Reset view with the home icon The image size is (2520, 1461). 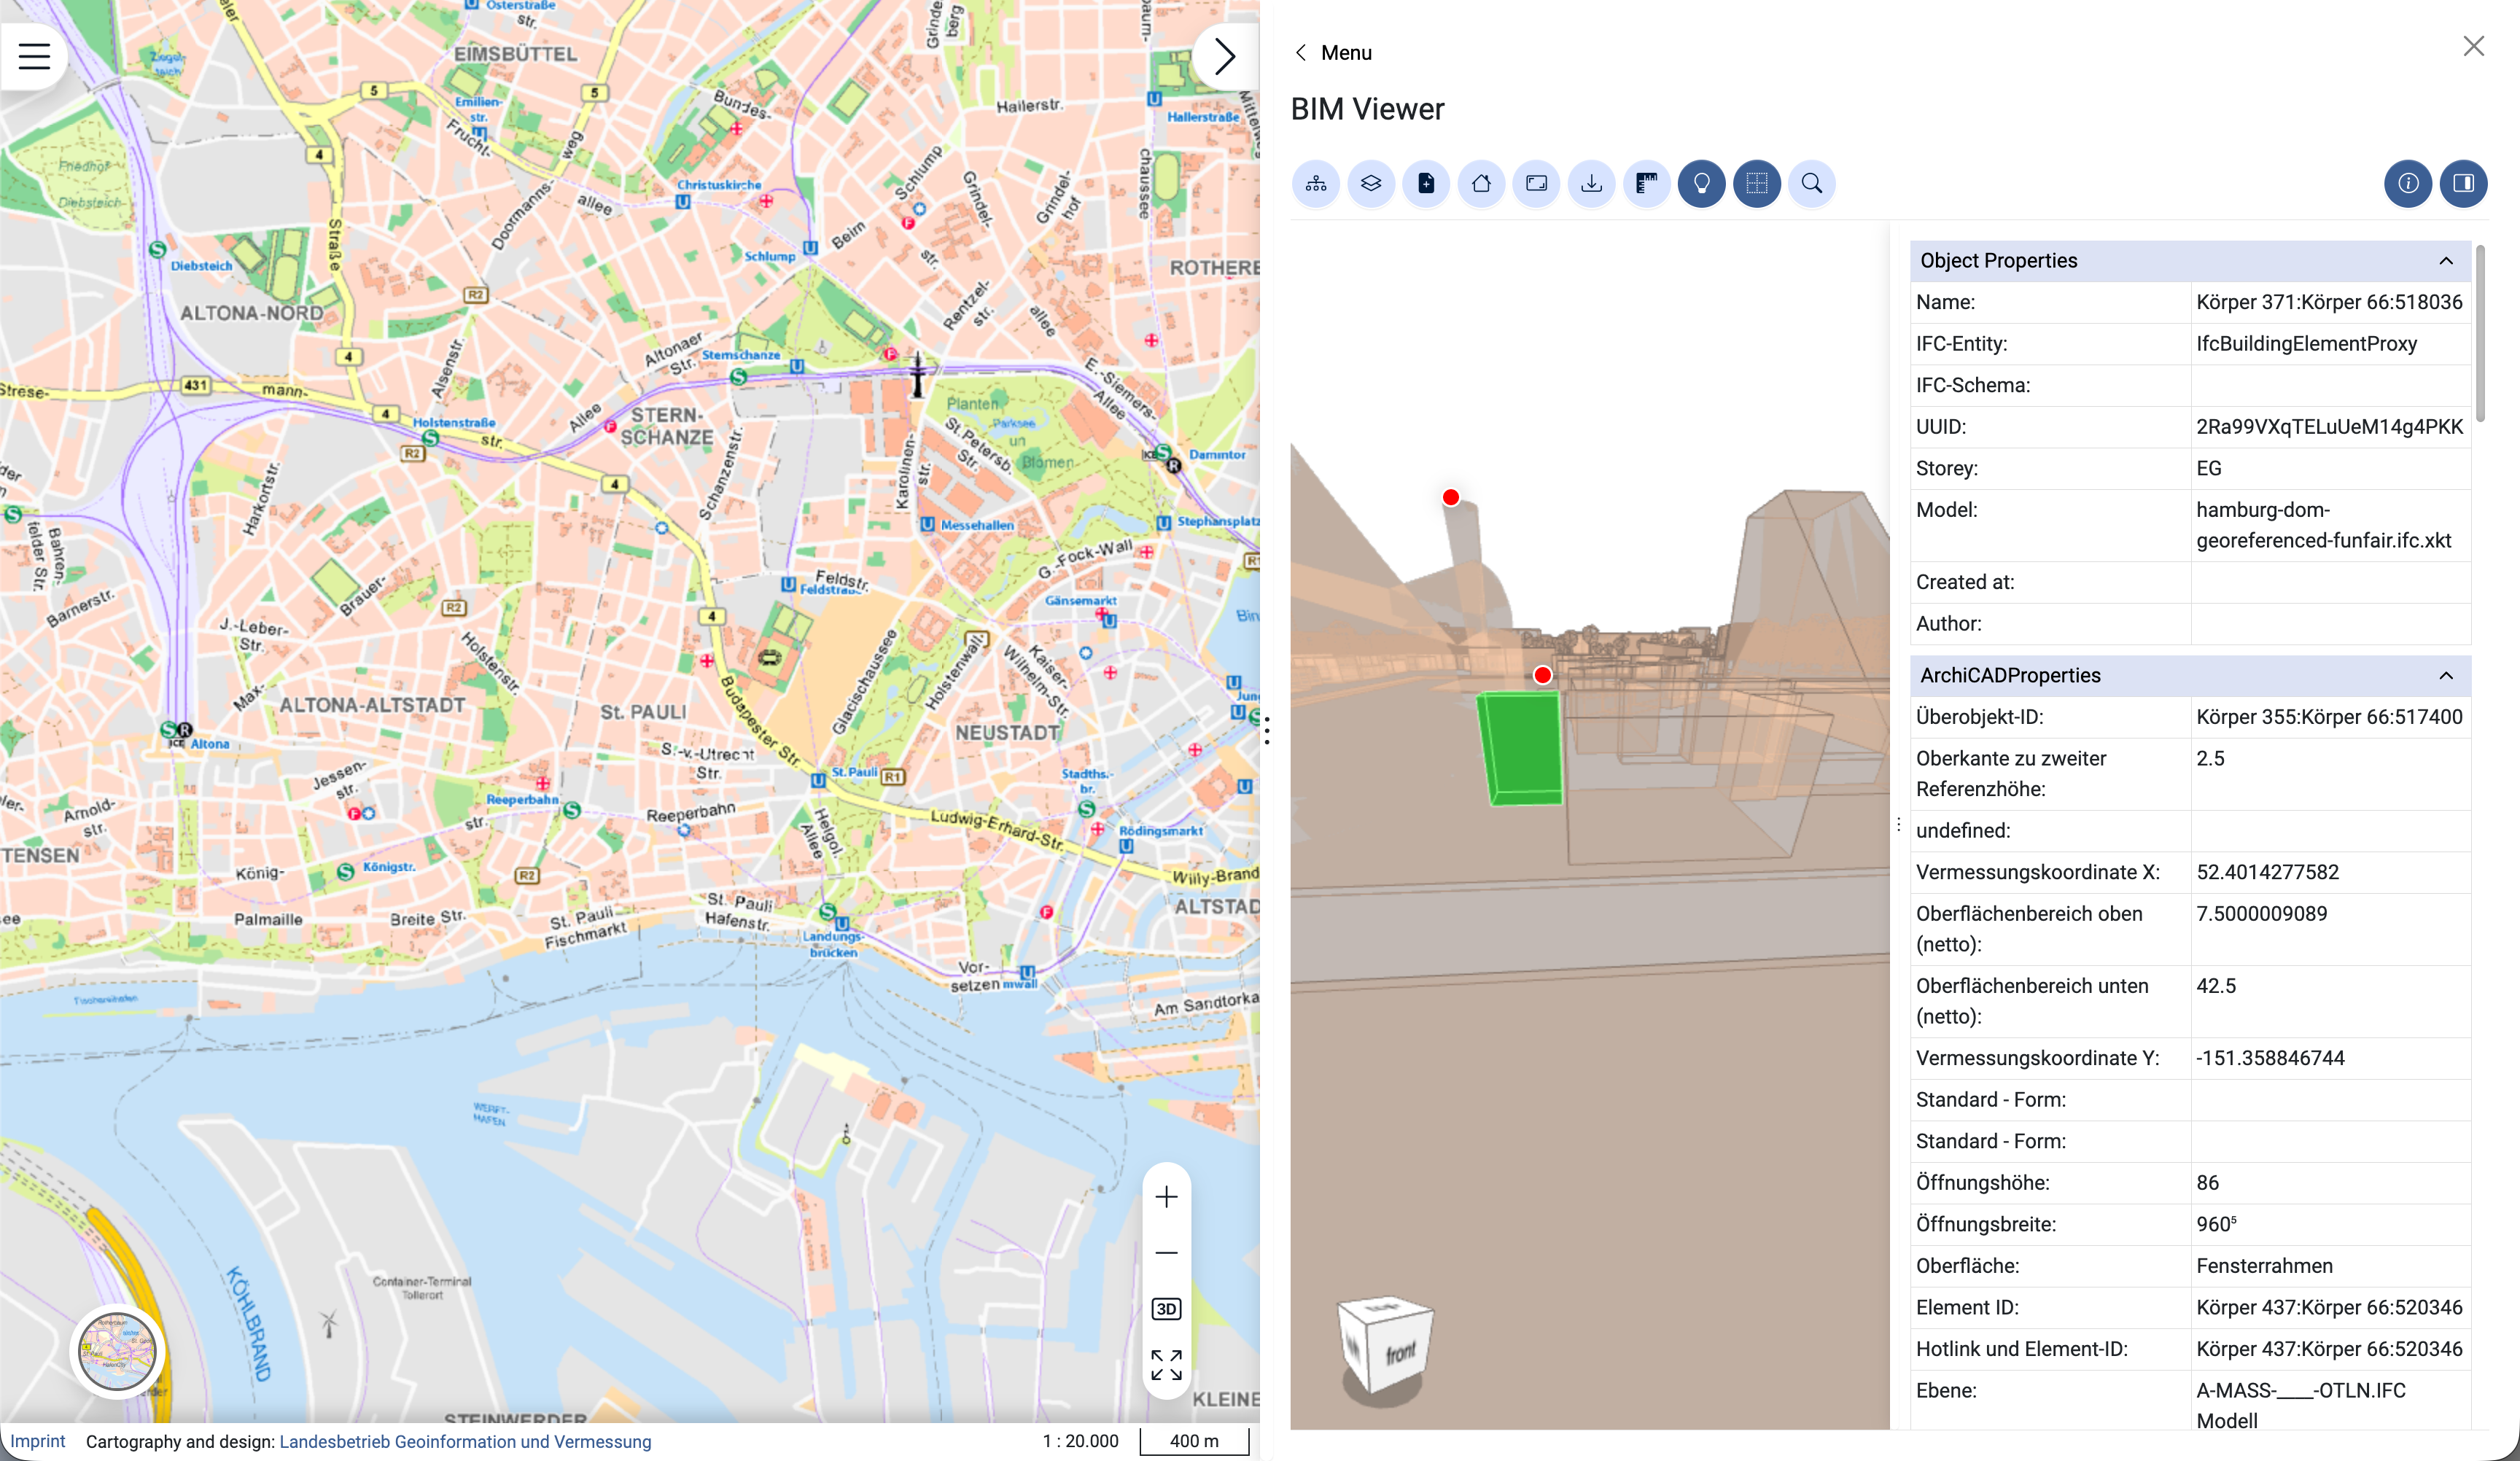[x=1481, y=184]
